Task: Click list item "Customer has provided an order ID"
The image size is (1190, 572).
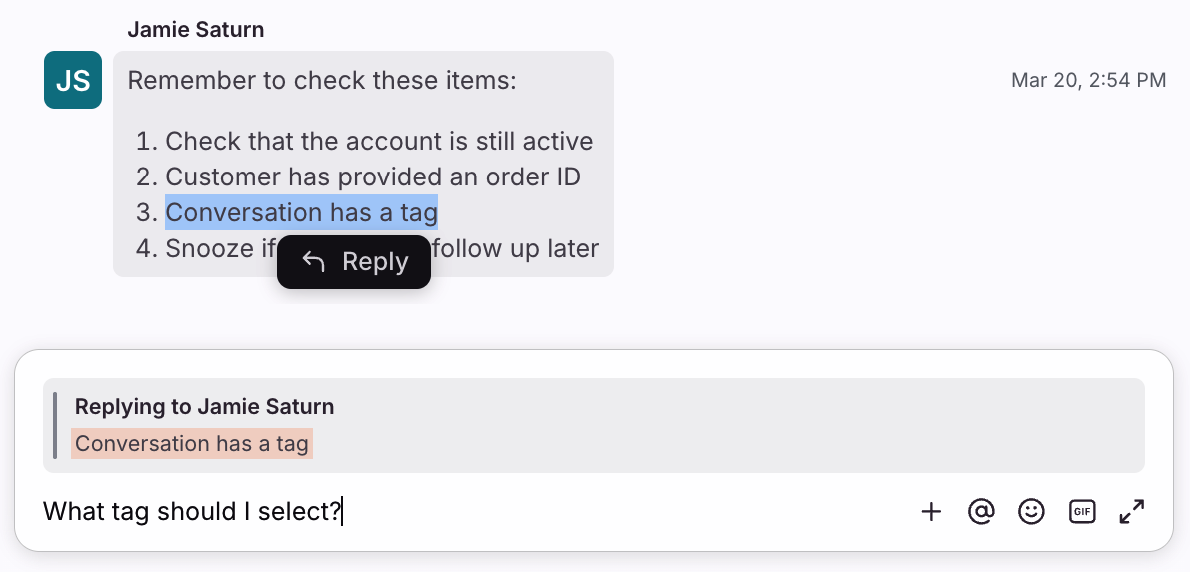Action: (x=373, y=177)
